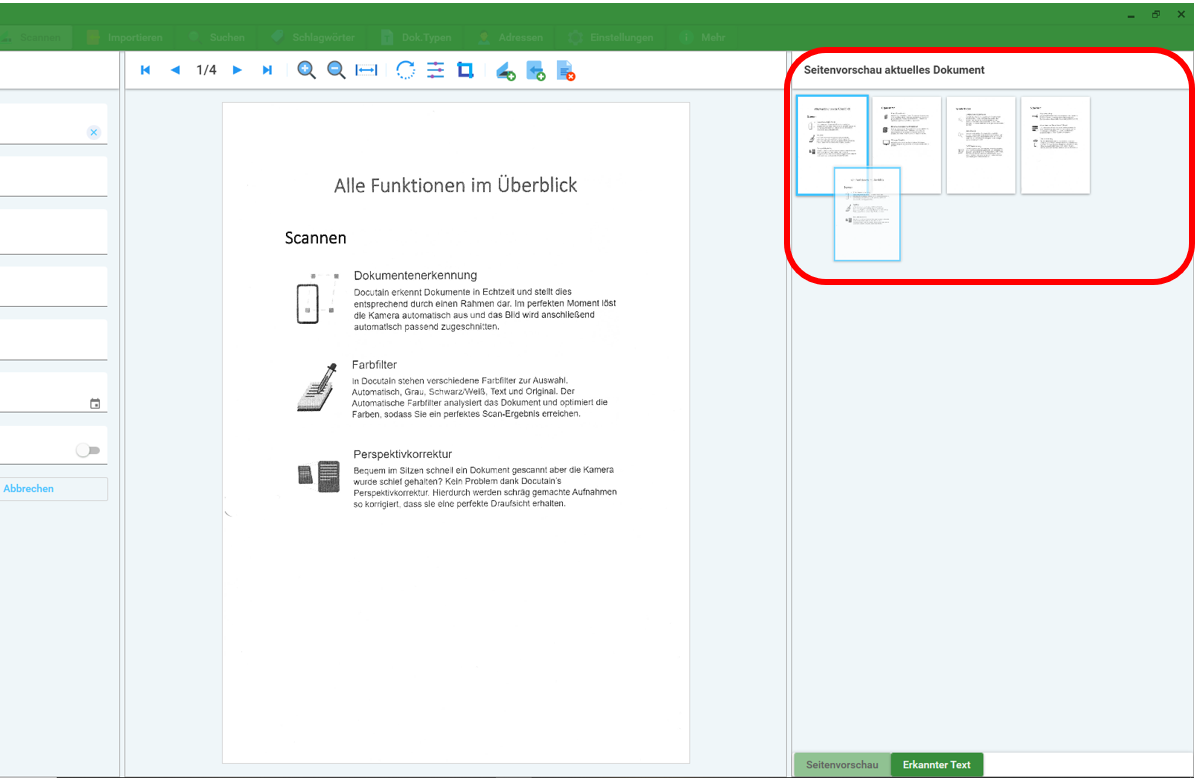Click the Perspektivkorrektur heading
This screenshot has height=778, width=1198.
point(403,454)
